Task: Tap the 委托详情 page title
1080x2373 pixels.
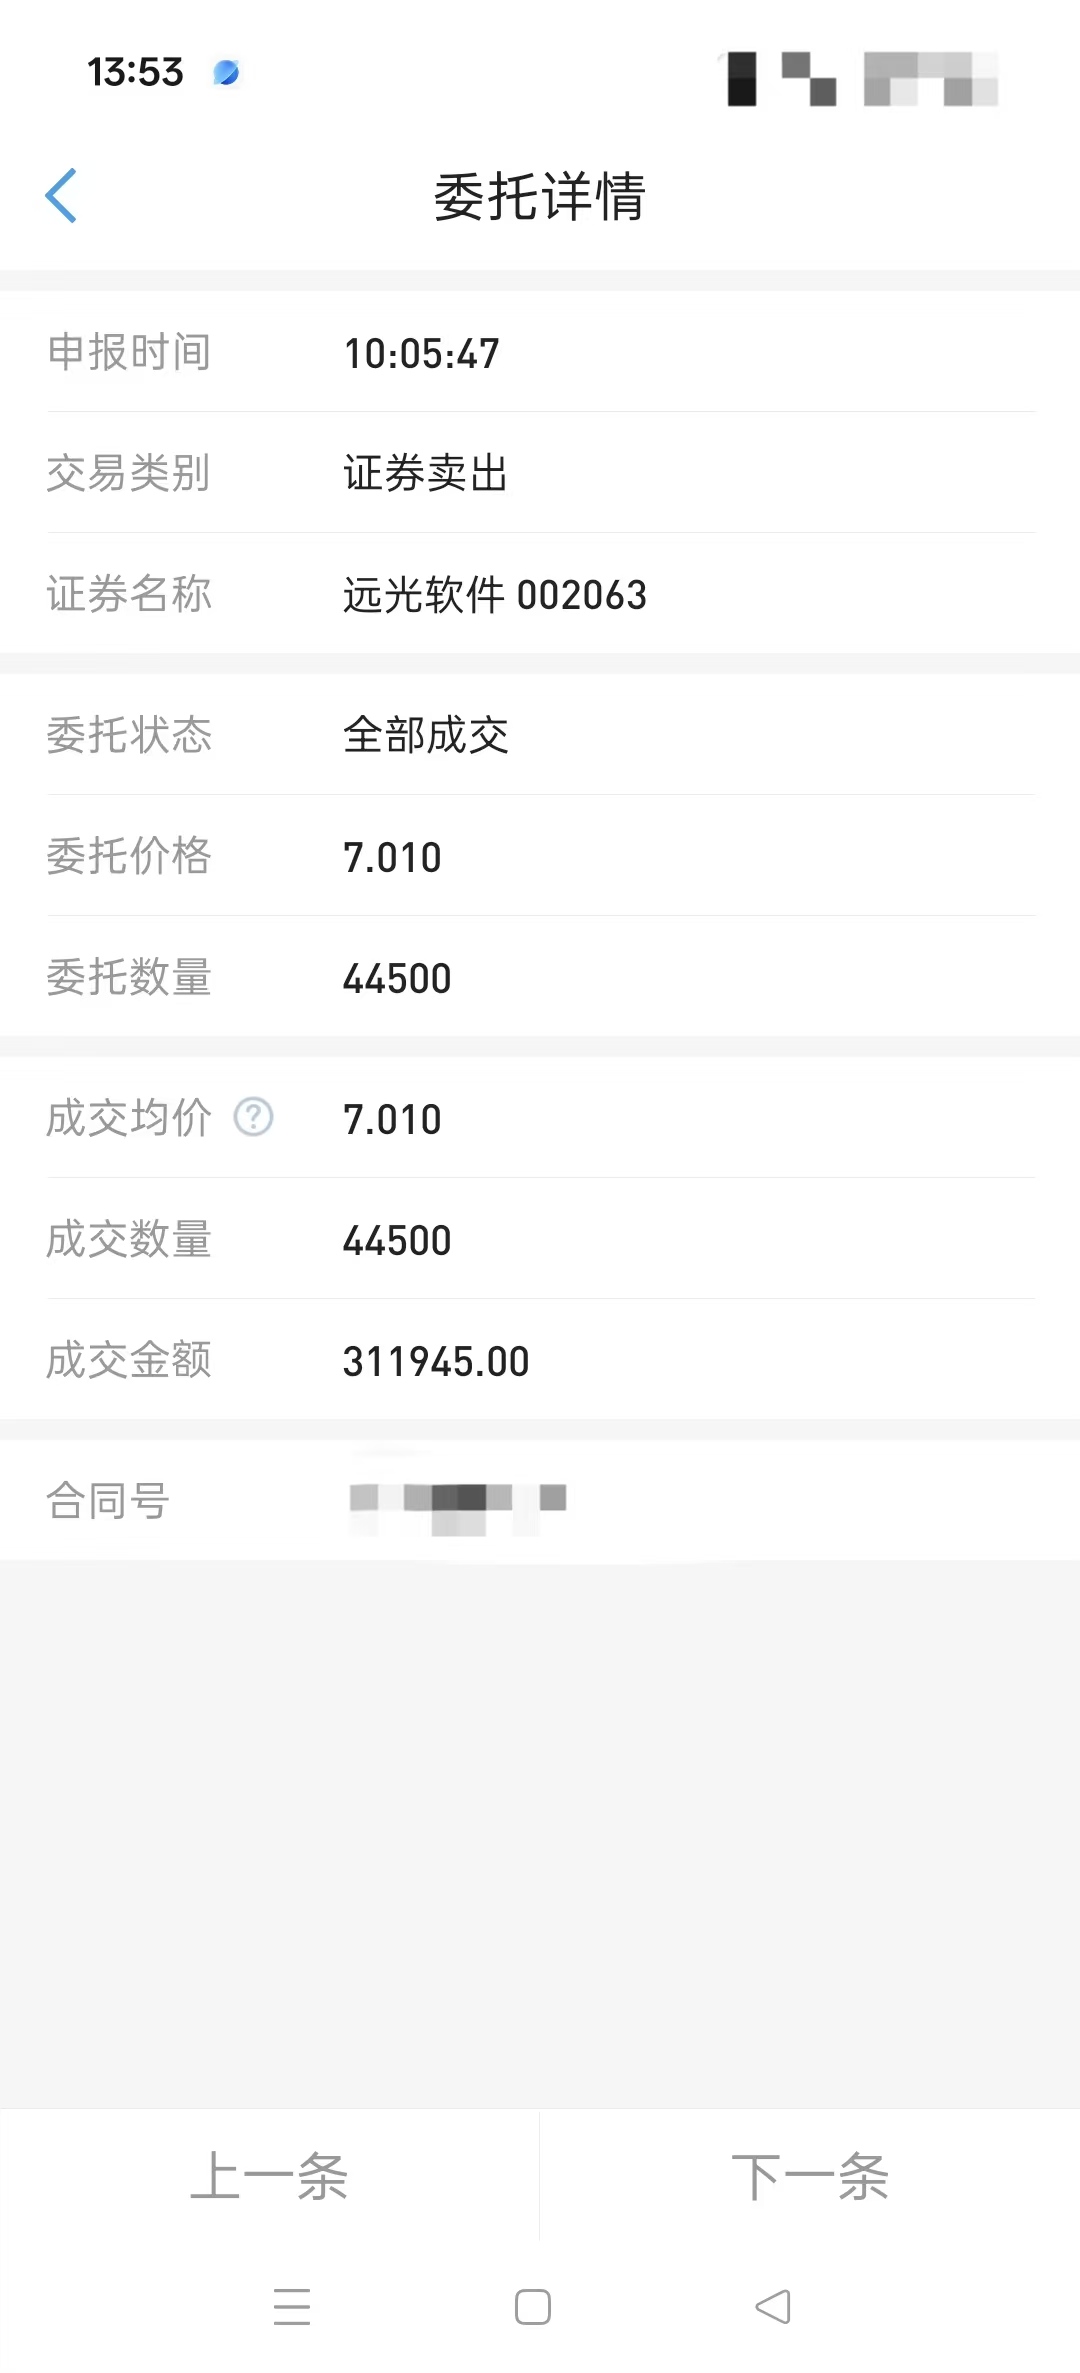Action: pyautogui.click(x=539, y=197)
